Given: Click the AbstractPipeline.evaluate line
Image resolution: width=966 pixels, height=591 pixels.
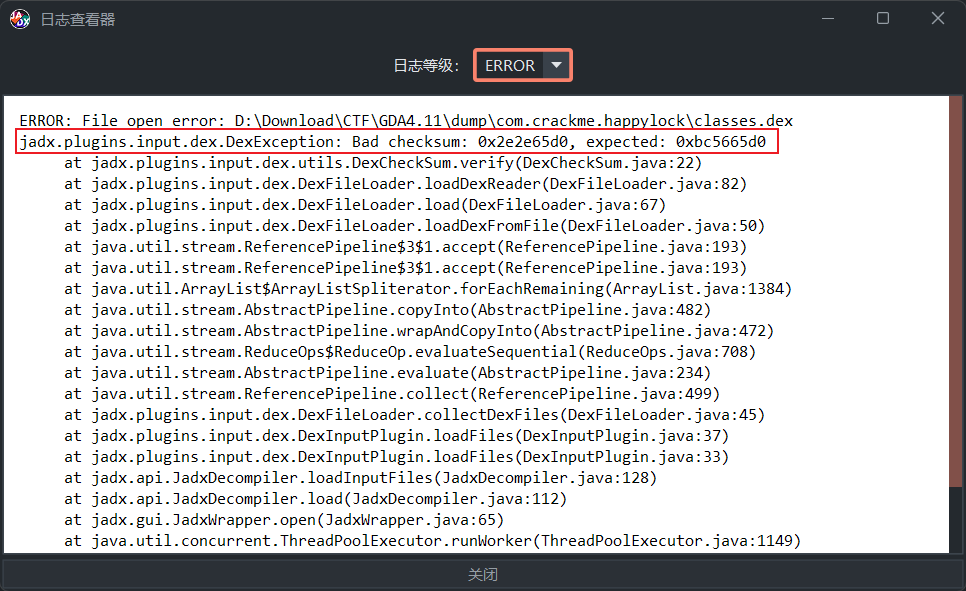Looking at the screenshot, I should (x=387, y=372).
